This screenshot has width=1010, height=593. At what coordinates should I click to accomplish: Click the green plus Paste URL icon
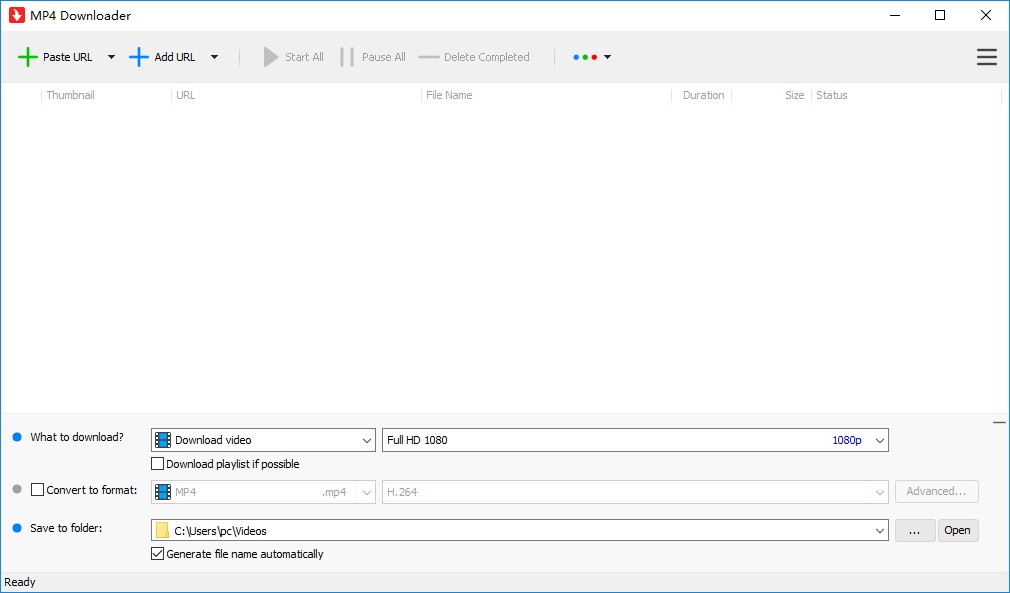click(x=28, y=57)
